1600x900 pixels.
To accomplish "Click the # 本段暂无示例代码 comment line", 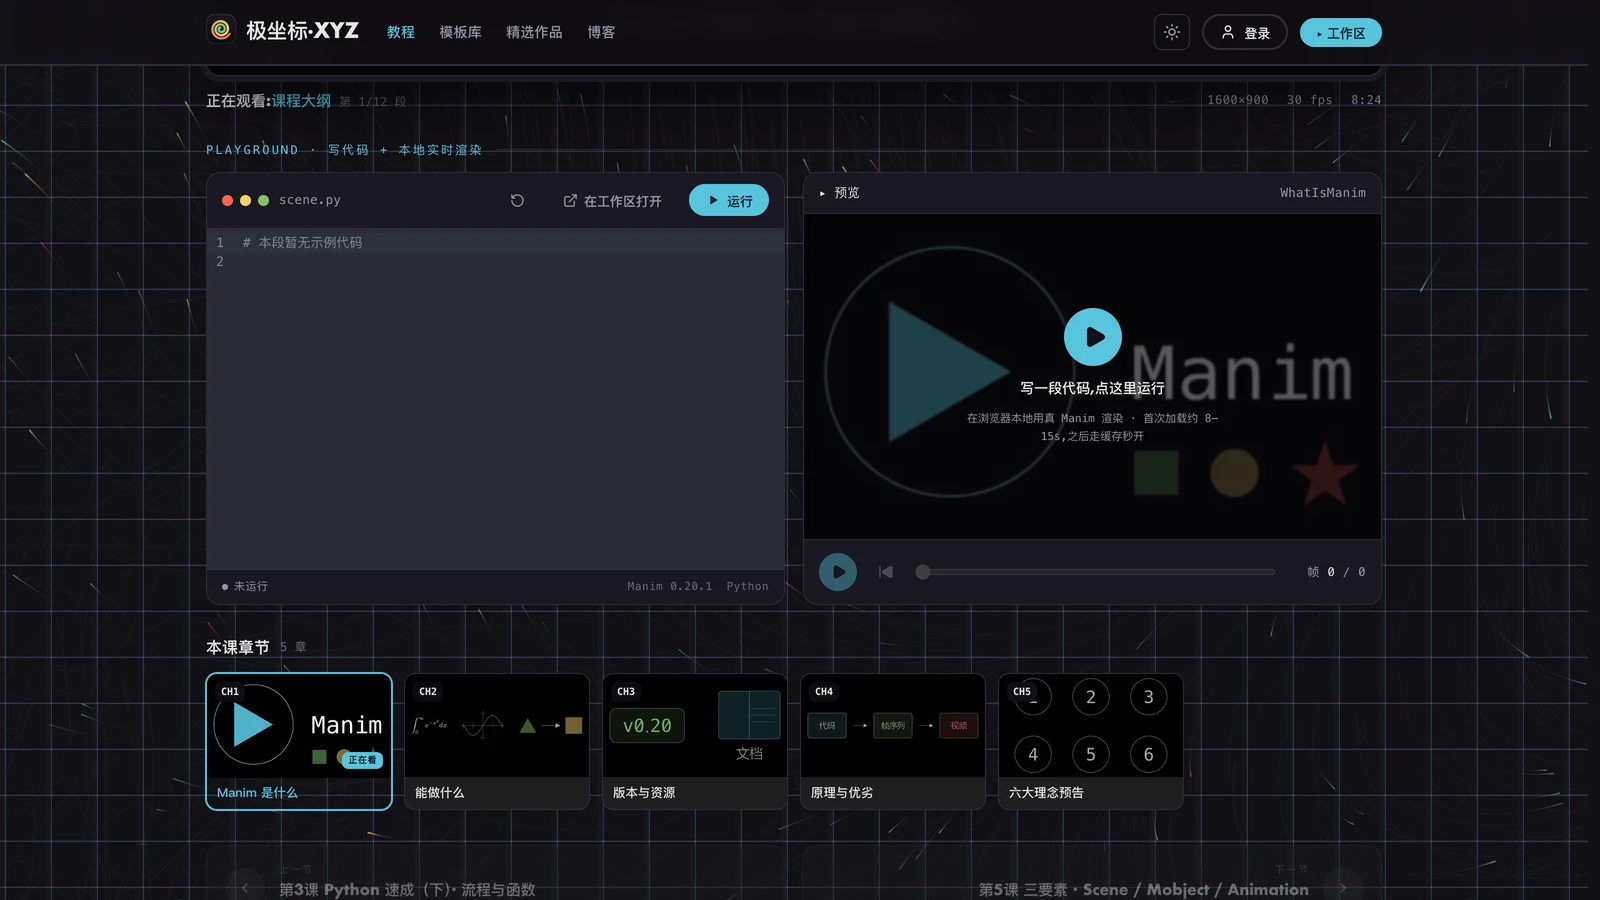I will click(303, 243).
